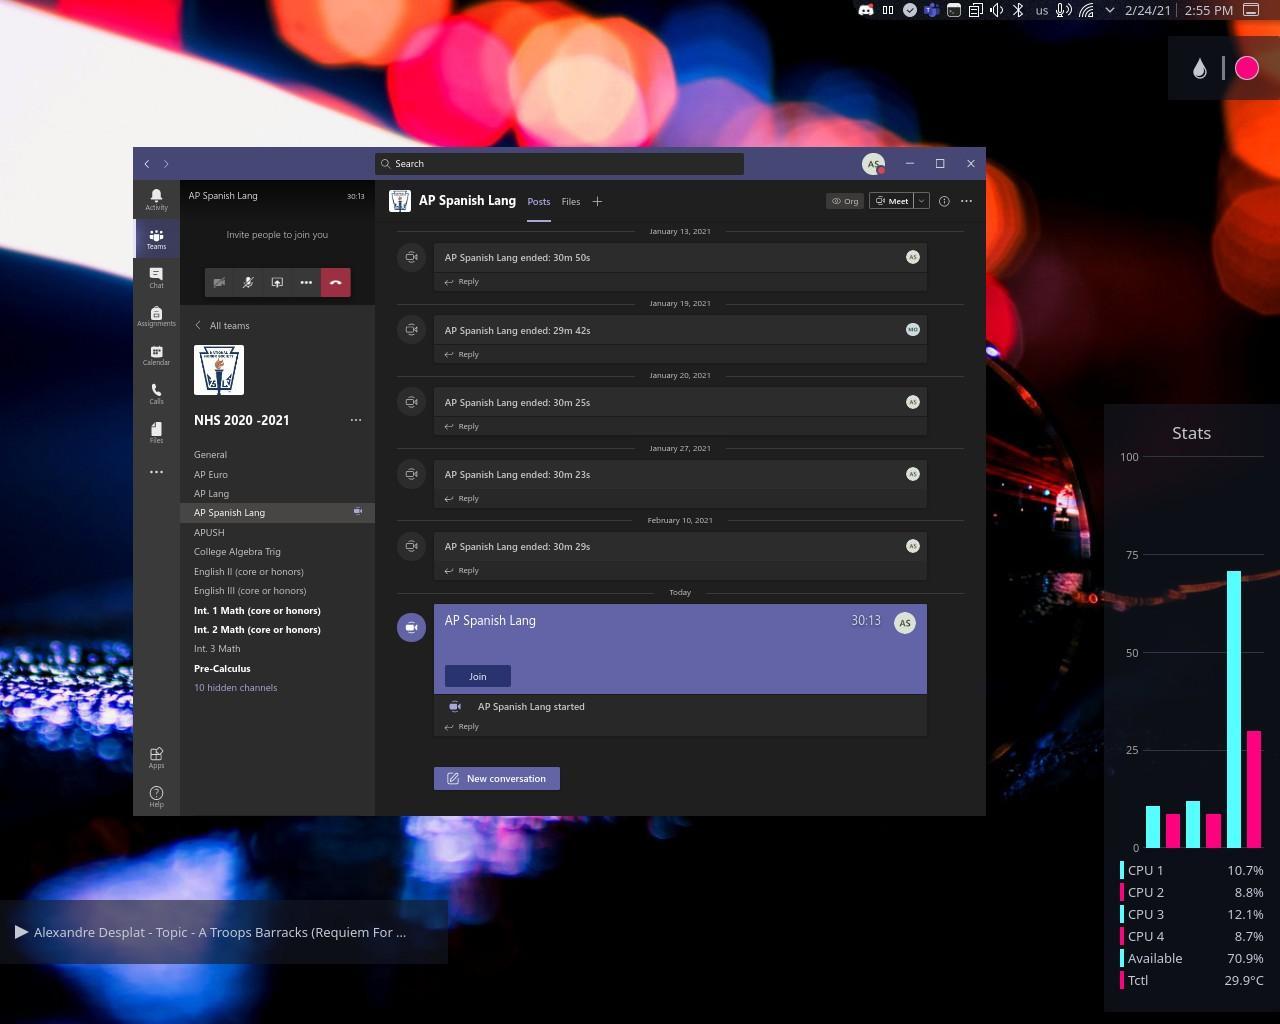Open the speaker volume tray icon
The width and height of the screenshot is (1280, 1024).
point(997,10)
